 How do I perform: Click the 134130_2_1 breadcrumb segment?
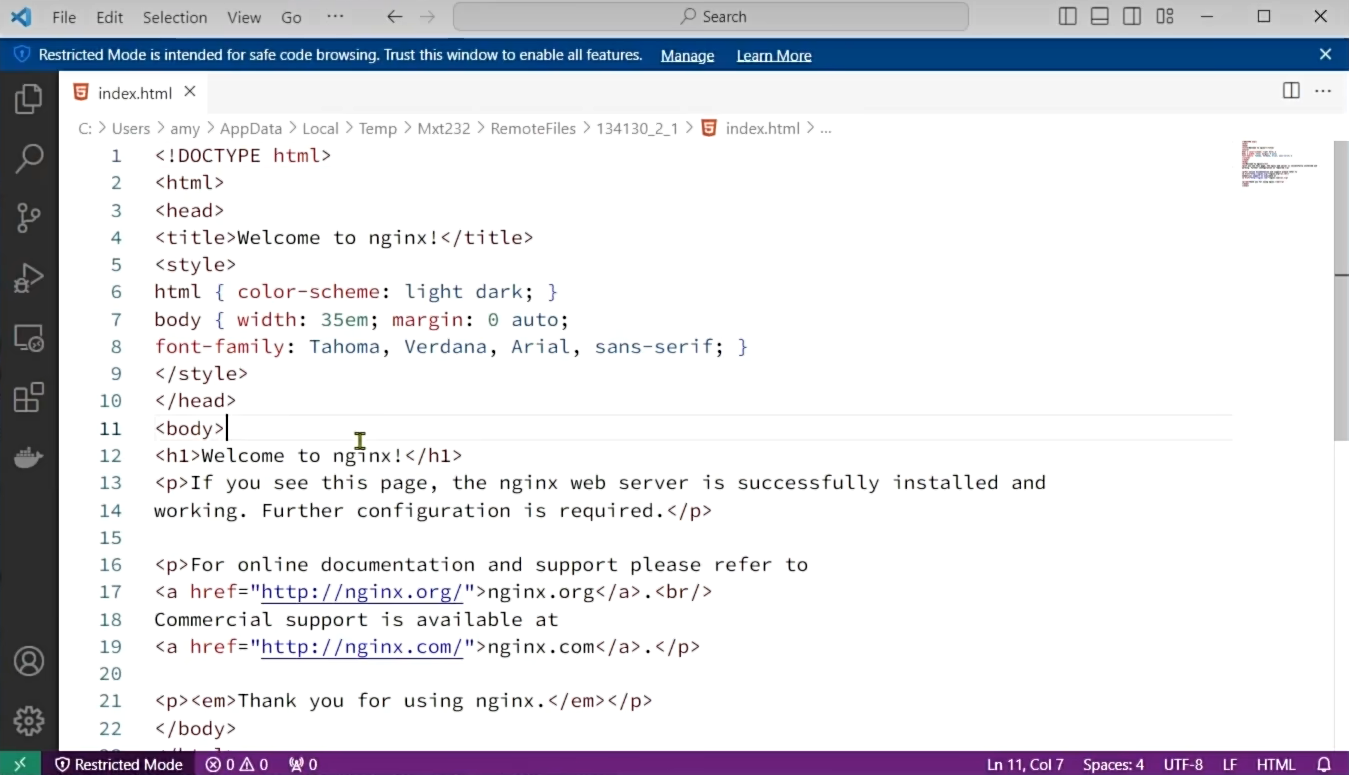pyautogui.click(x=637, y=128)
